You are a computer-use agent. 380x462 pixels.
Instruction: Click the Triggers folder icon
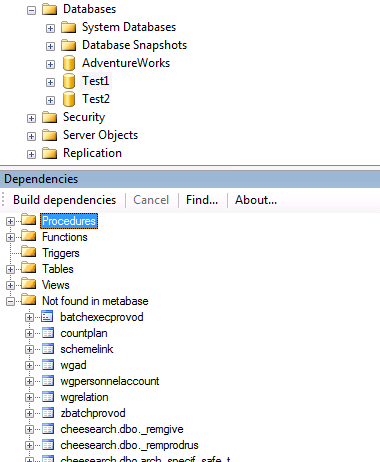coord(29,252)
